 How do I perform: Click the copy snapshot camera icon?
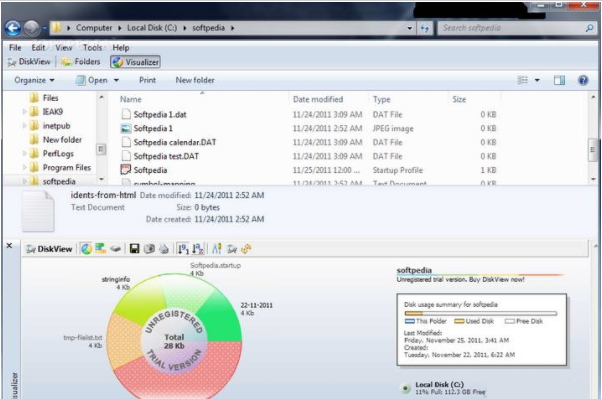click(x=149, y=249)
